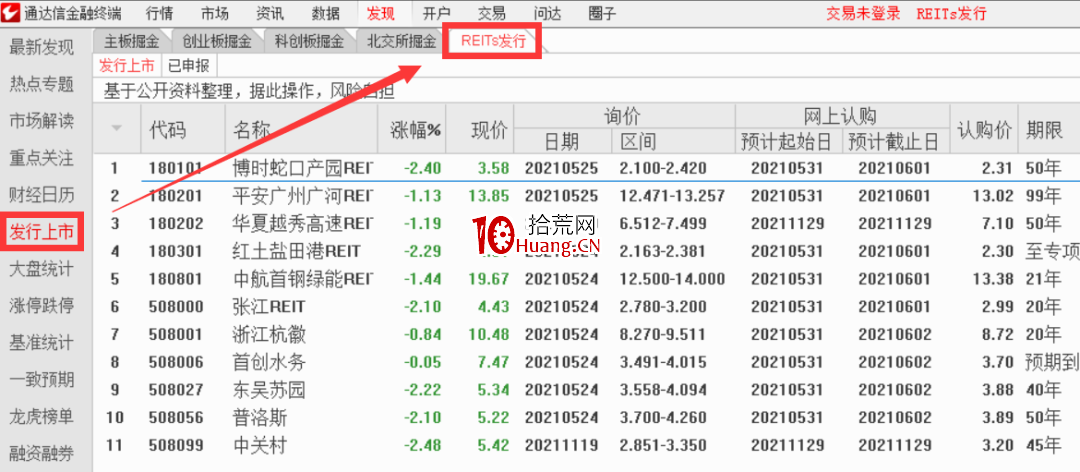Viewport: 1080px width, 472px height.
Task: Click stock code 180101
Action: tap(176, 168)
